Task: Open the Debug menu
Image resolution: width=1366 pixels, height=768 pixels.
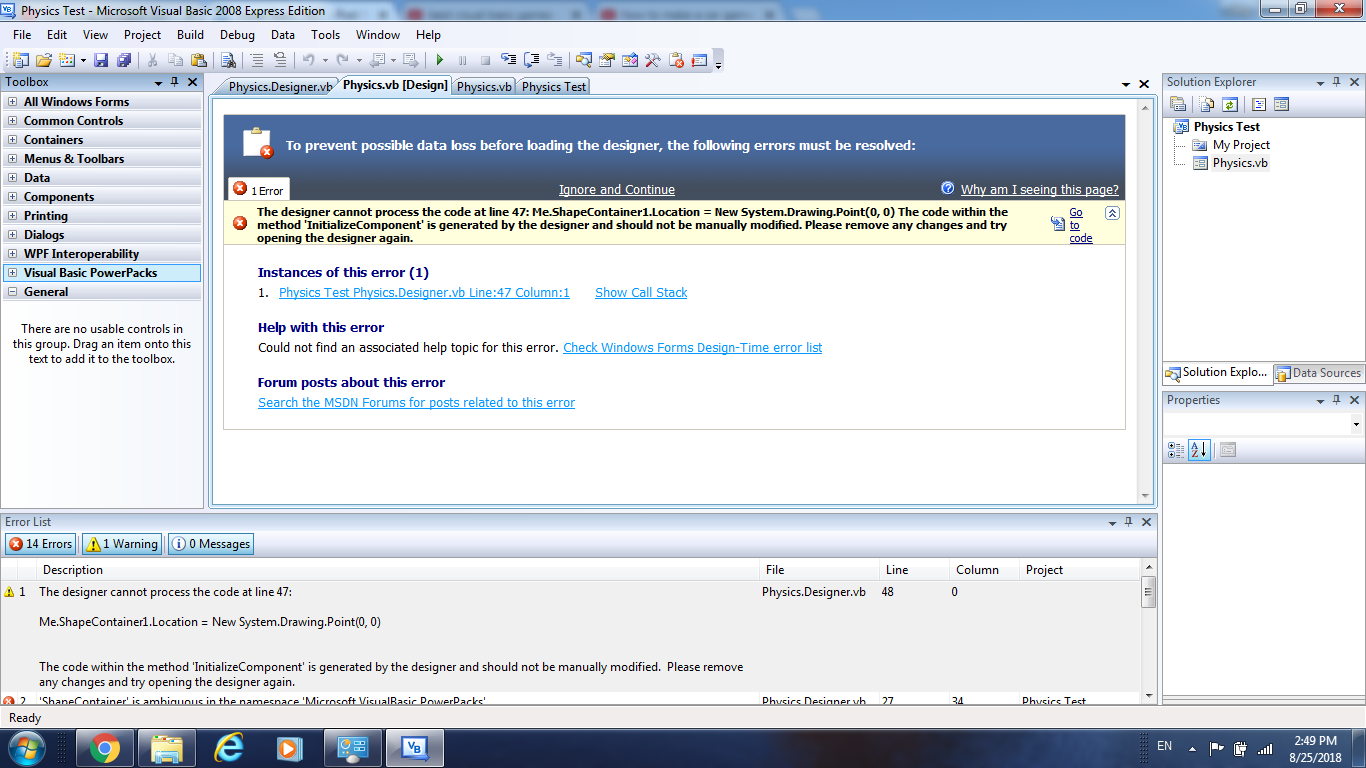Action: [237, 34]
